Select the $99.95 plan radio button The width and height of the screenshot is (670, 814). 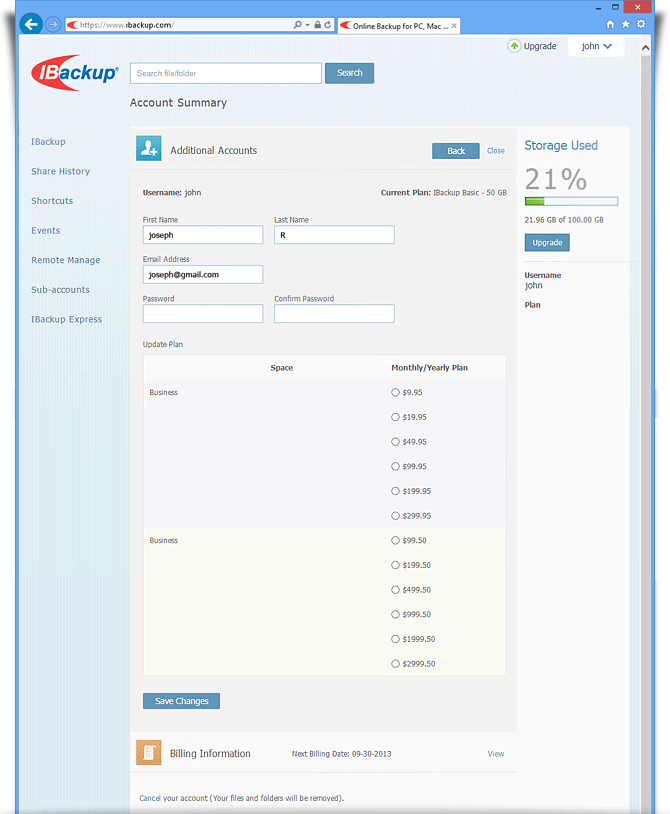point(395,466)
